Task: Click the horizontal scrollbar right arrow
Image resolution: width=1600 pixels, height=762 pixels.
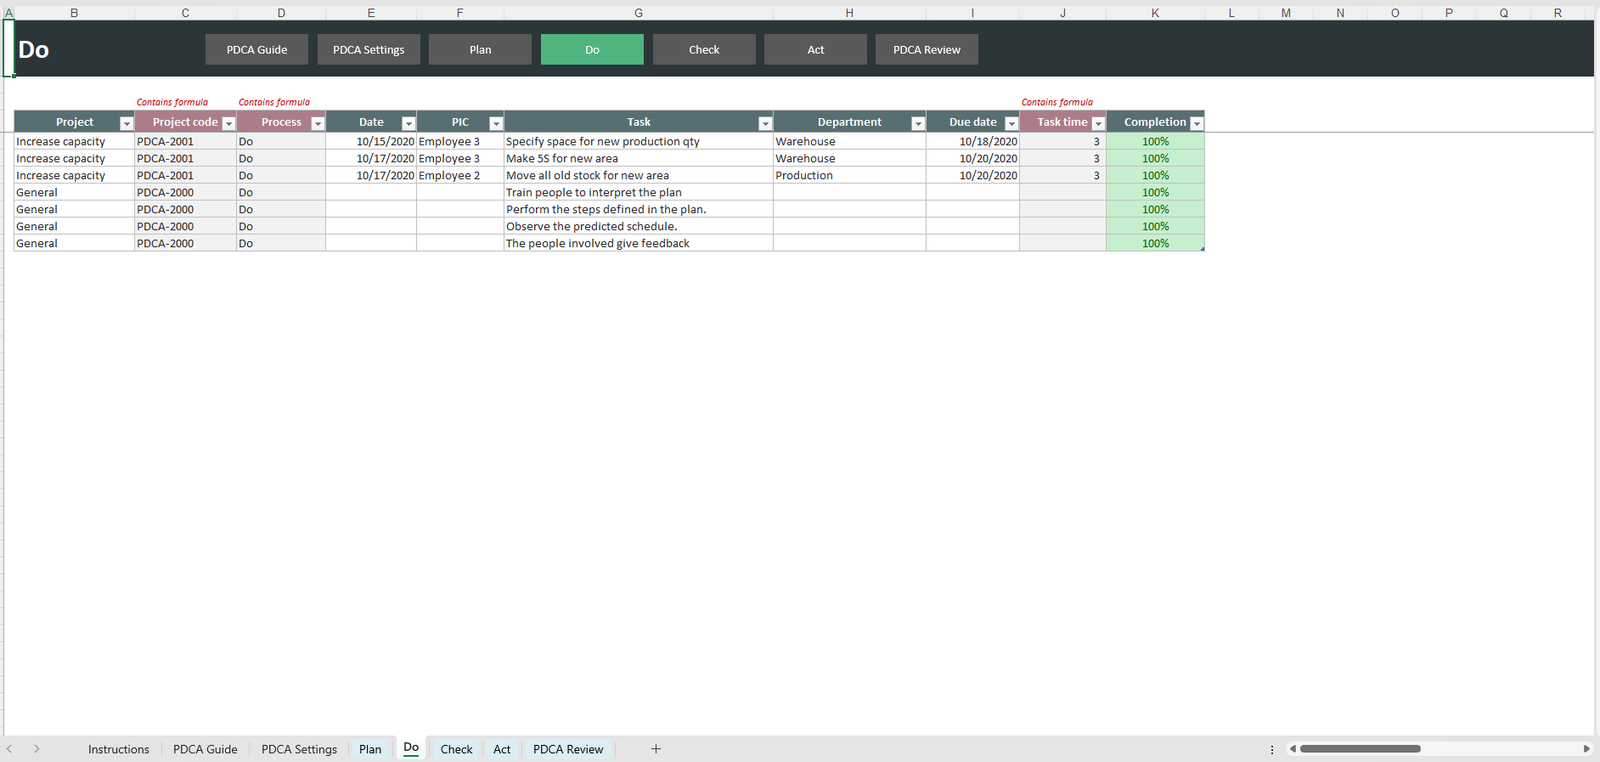Action: 1586,749
